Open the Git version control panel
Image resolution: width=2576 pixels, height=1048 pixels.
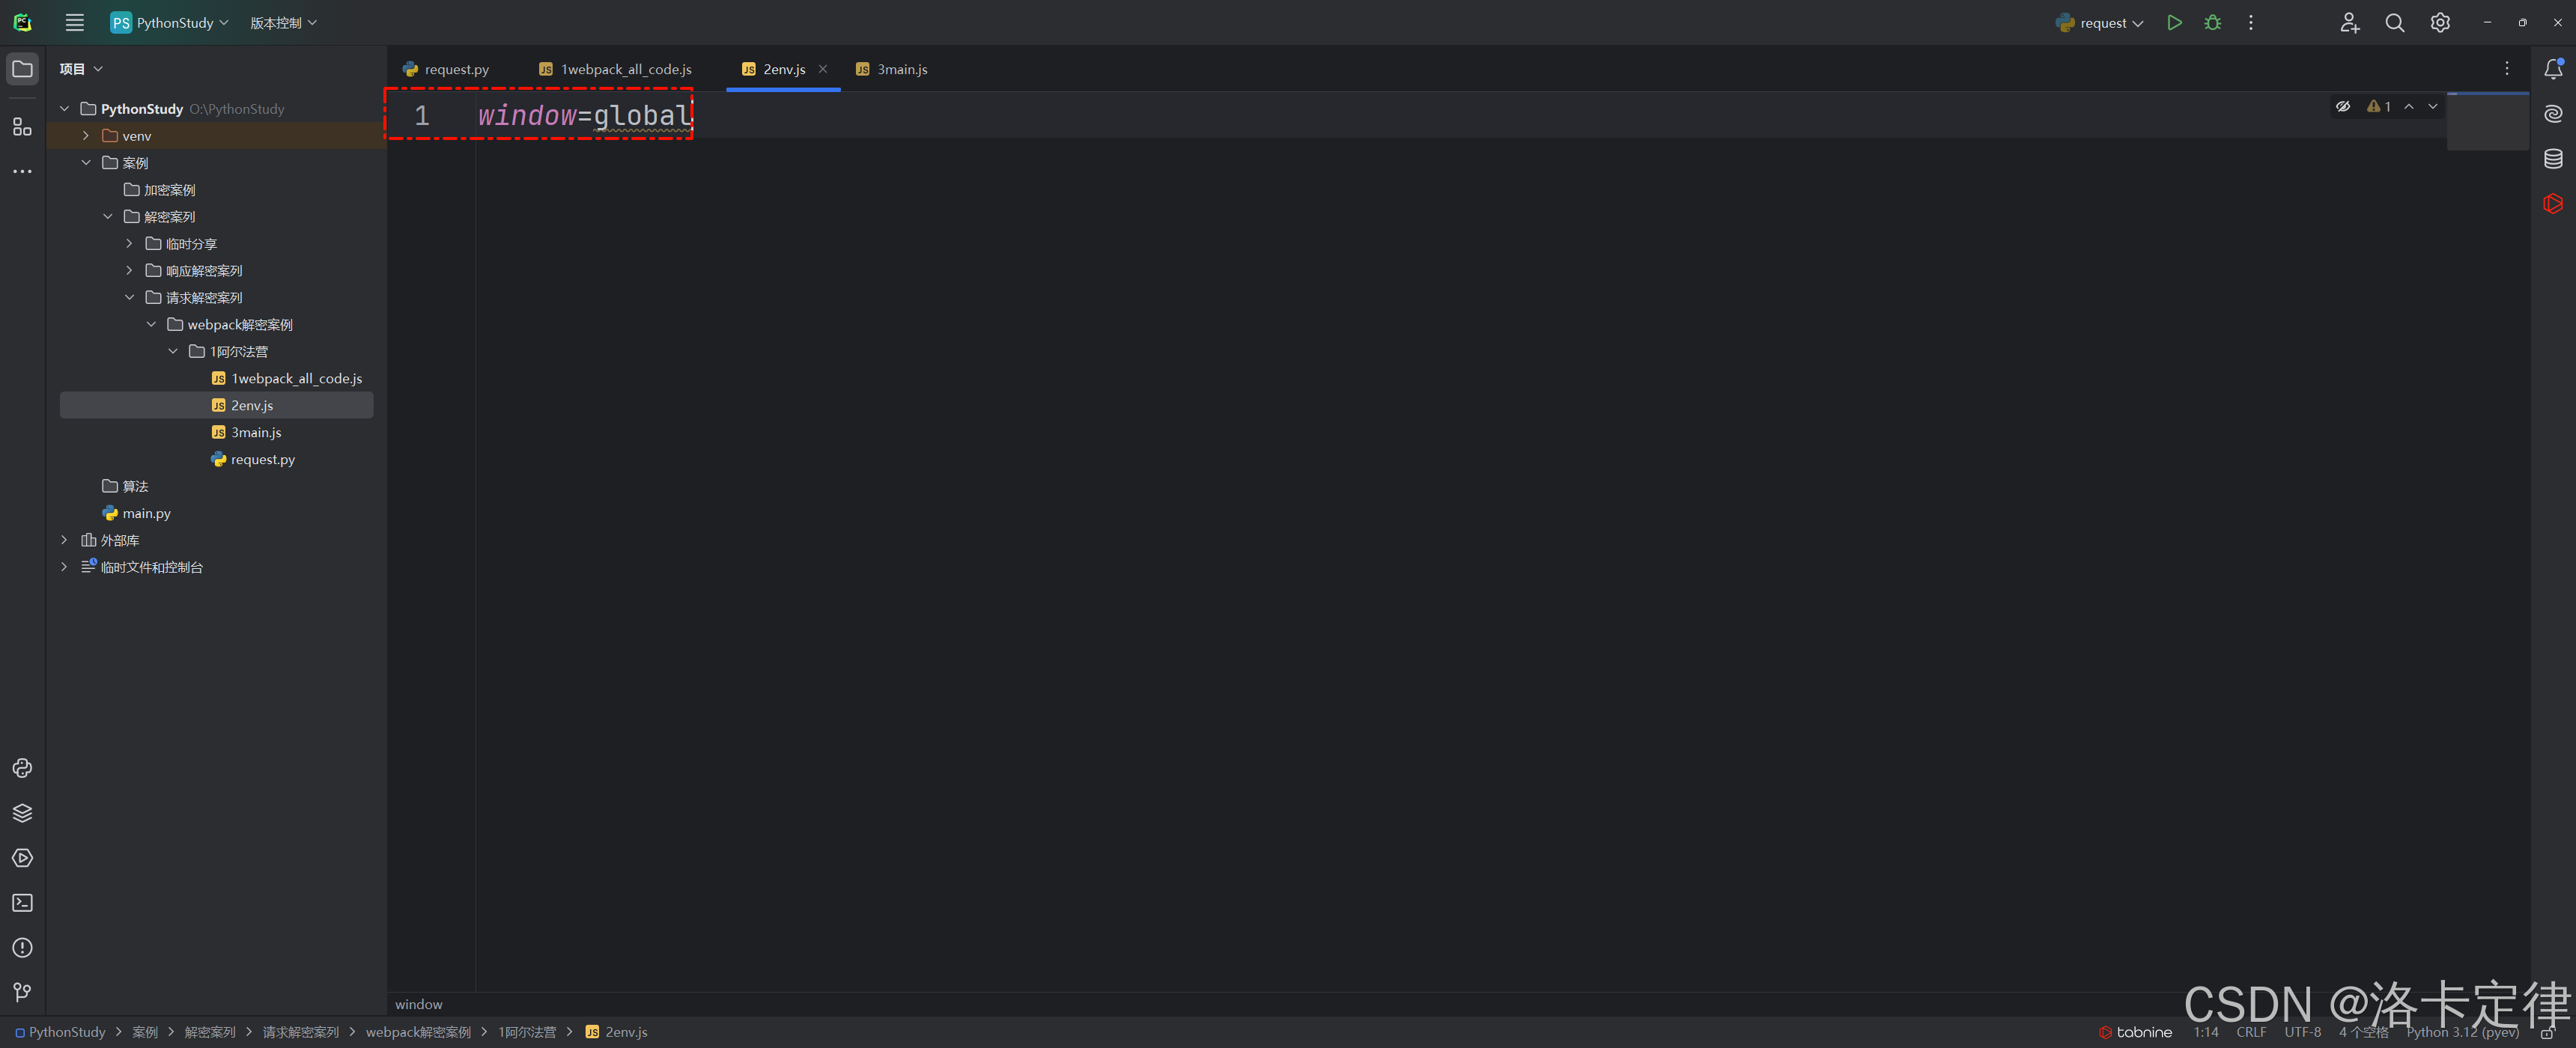[22, 992]
